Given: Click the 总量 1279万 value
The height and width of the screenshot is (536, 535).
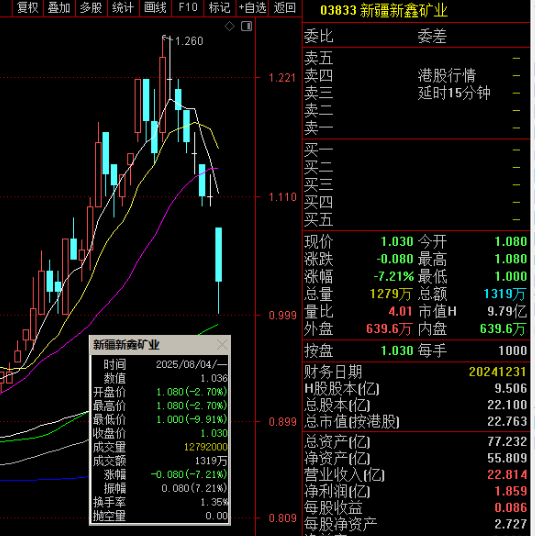Looking at the screenshot, I should coord(391,294).
